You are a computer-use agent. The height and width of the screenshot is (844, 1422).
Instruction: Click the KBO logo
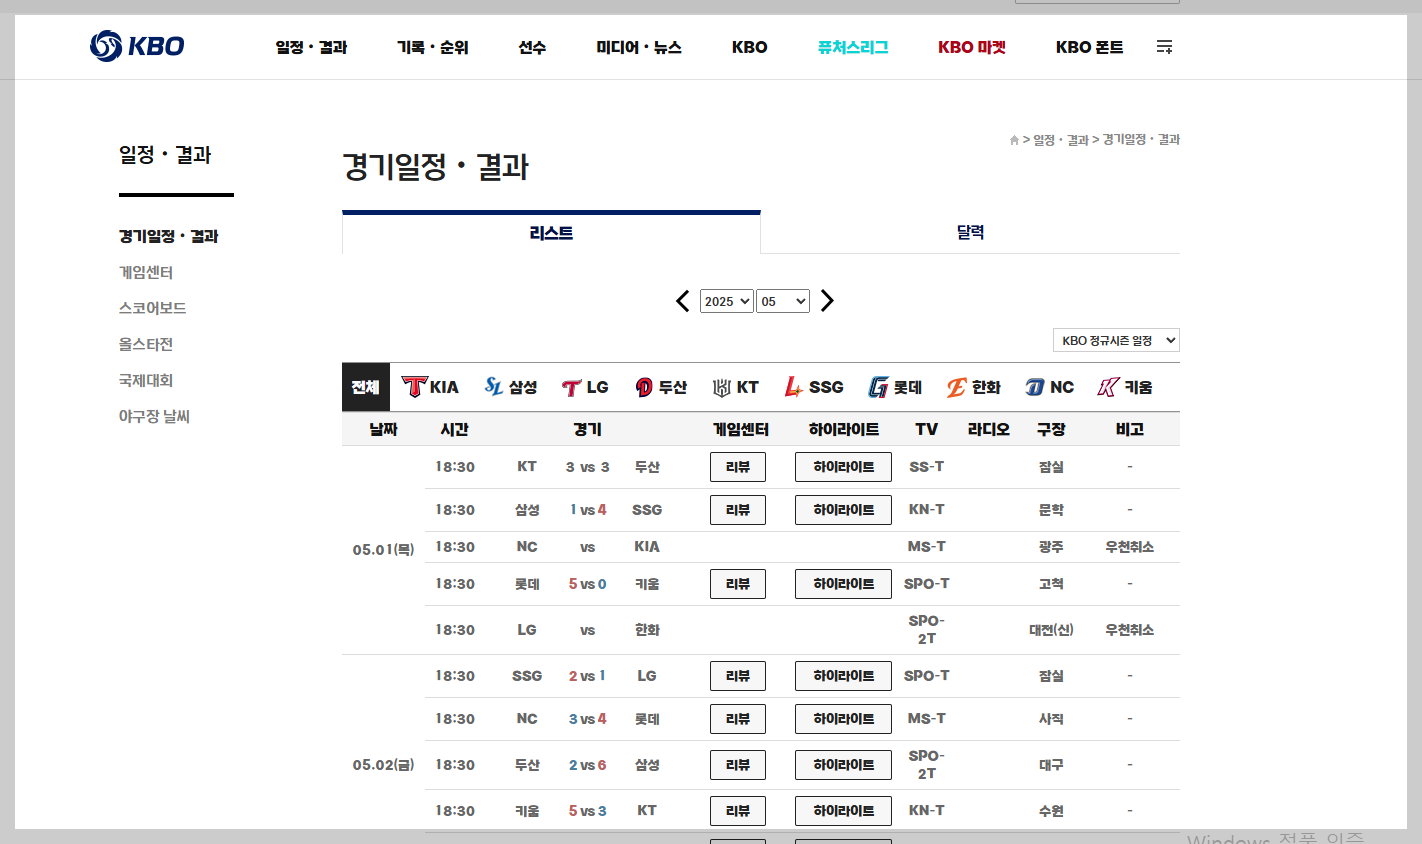point(137,46)
